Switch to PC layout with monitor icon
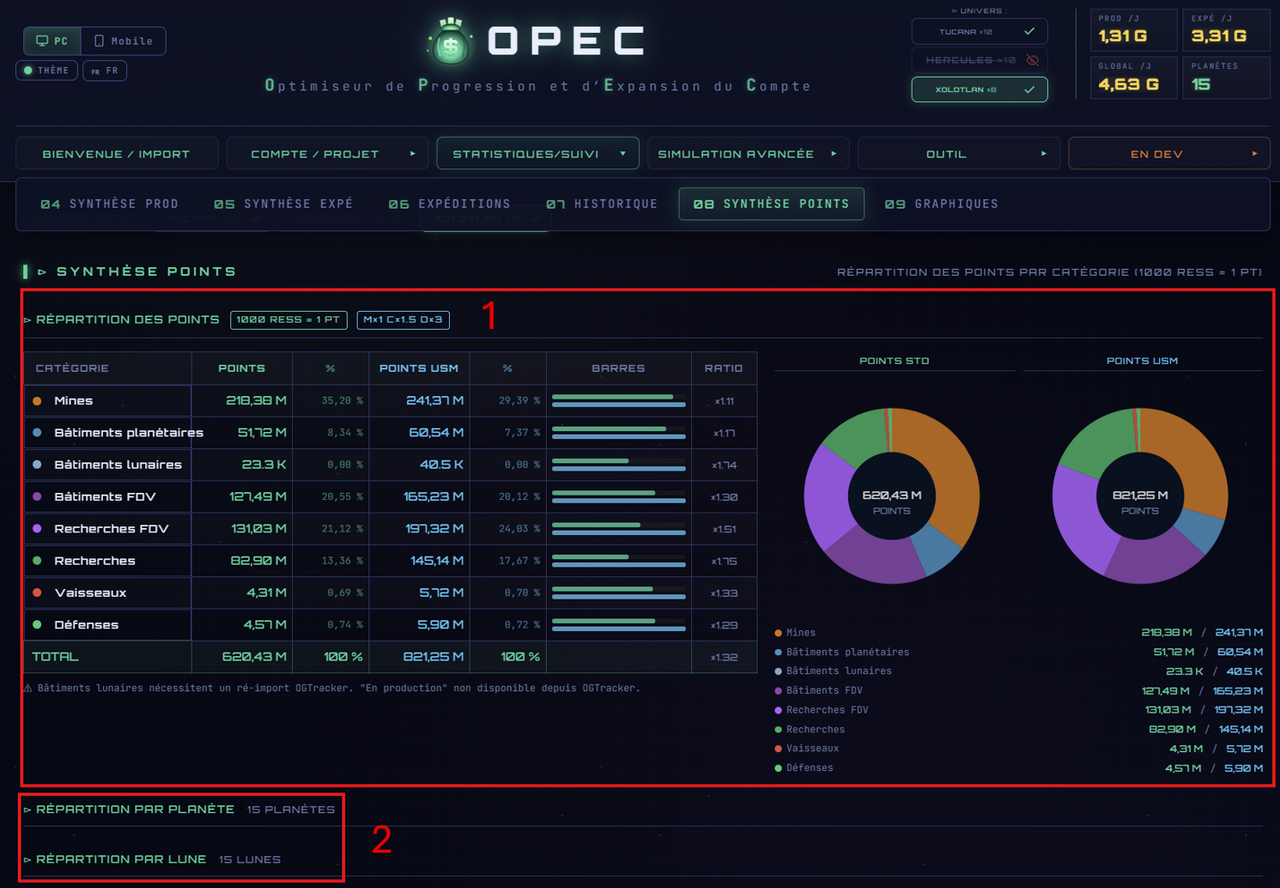Viewport: 1280px width, 888px height. click(x=52, y=41)
